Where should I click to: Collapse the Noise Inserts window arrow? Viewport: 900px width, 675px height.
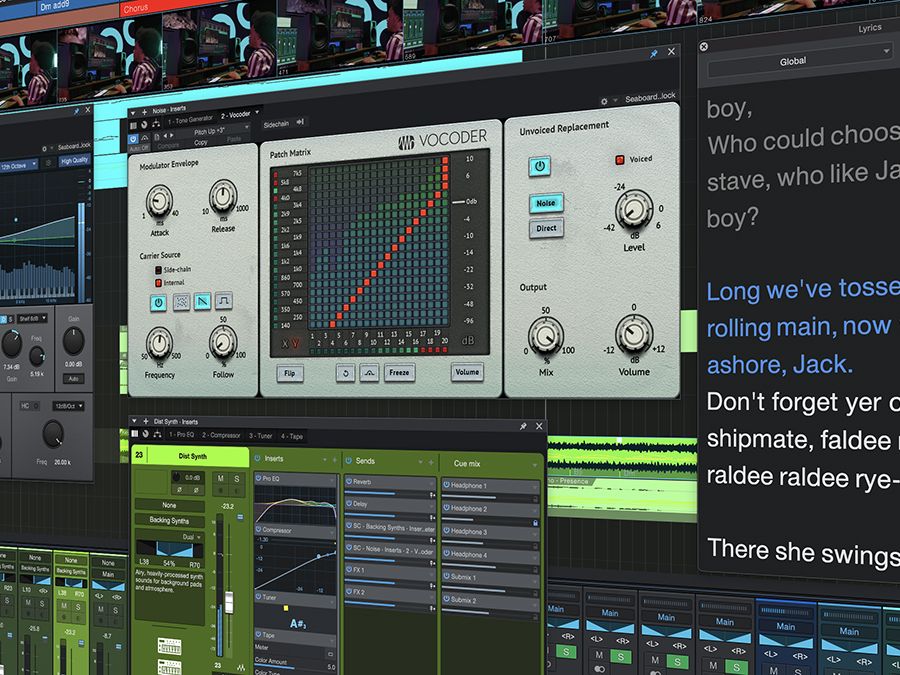[x=133, y=112]
